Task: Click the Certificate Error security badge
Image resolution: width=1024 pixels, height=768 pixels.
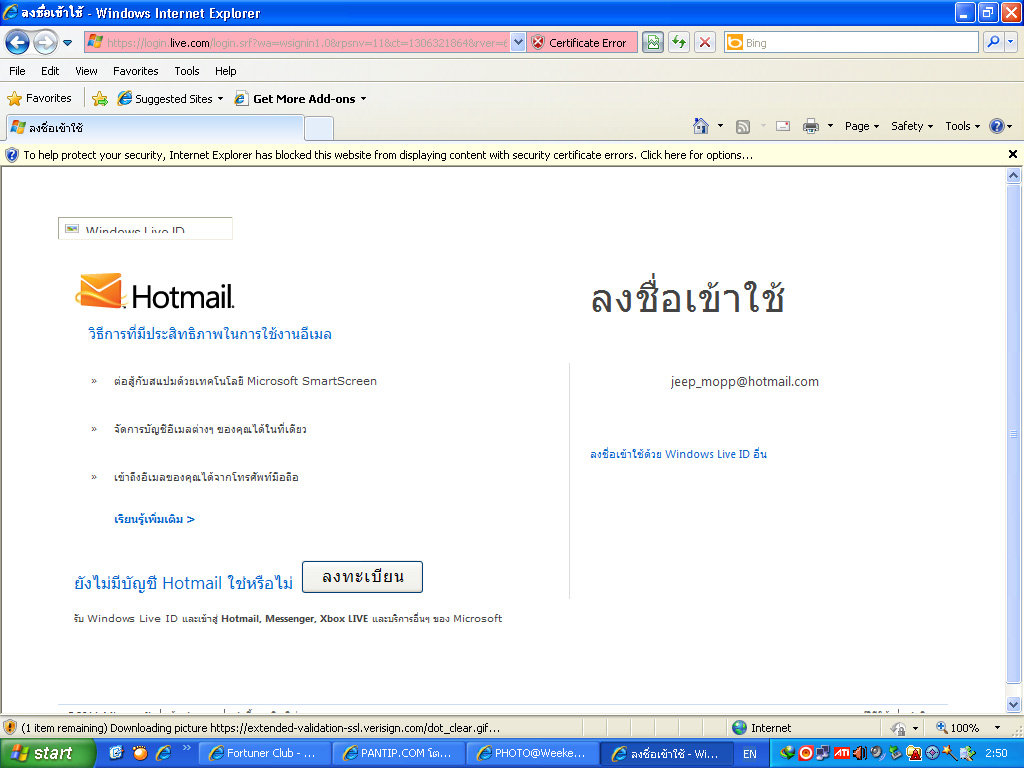Action: click(579, 43)
